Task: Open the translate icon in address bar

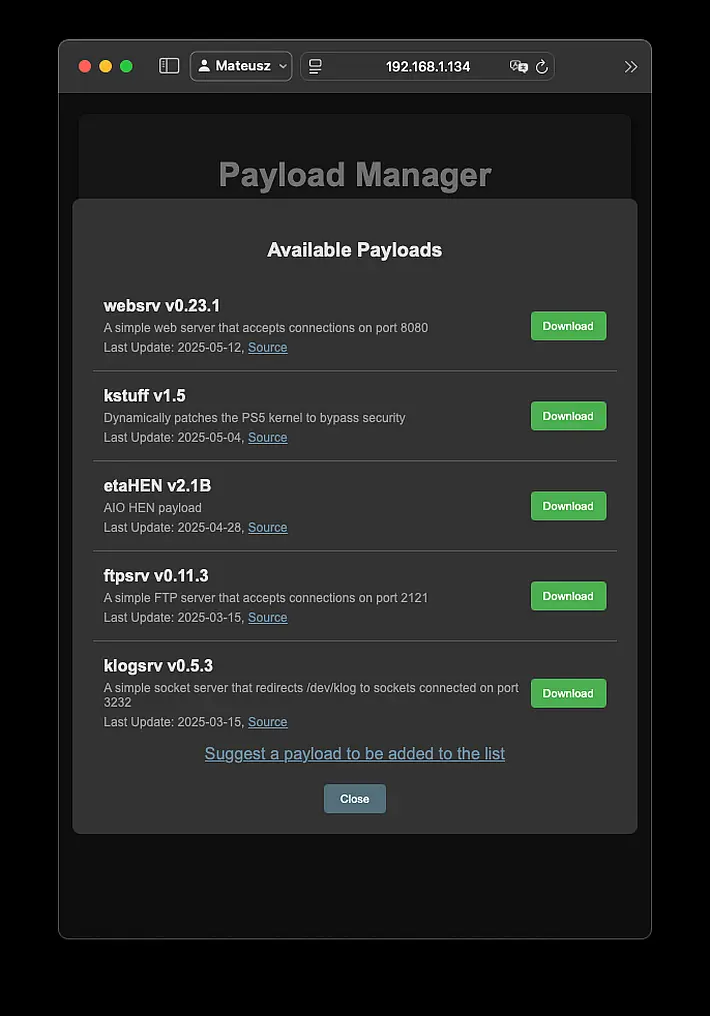Action: [x=518, y=66]
